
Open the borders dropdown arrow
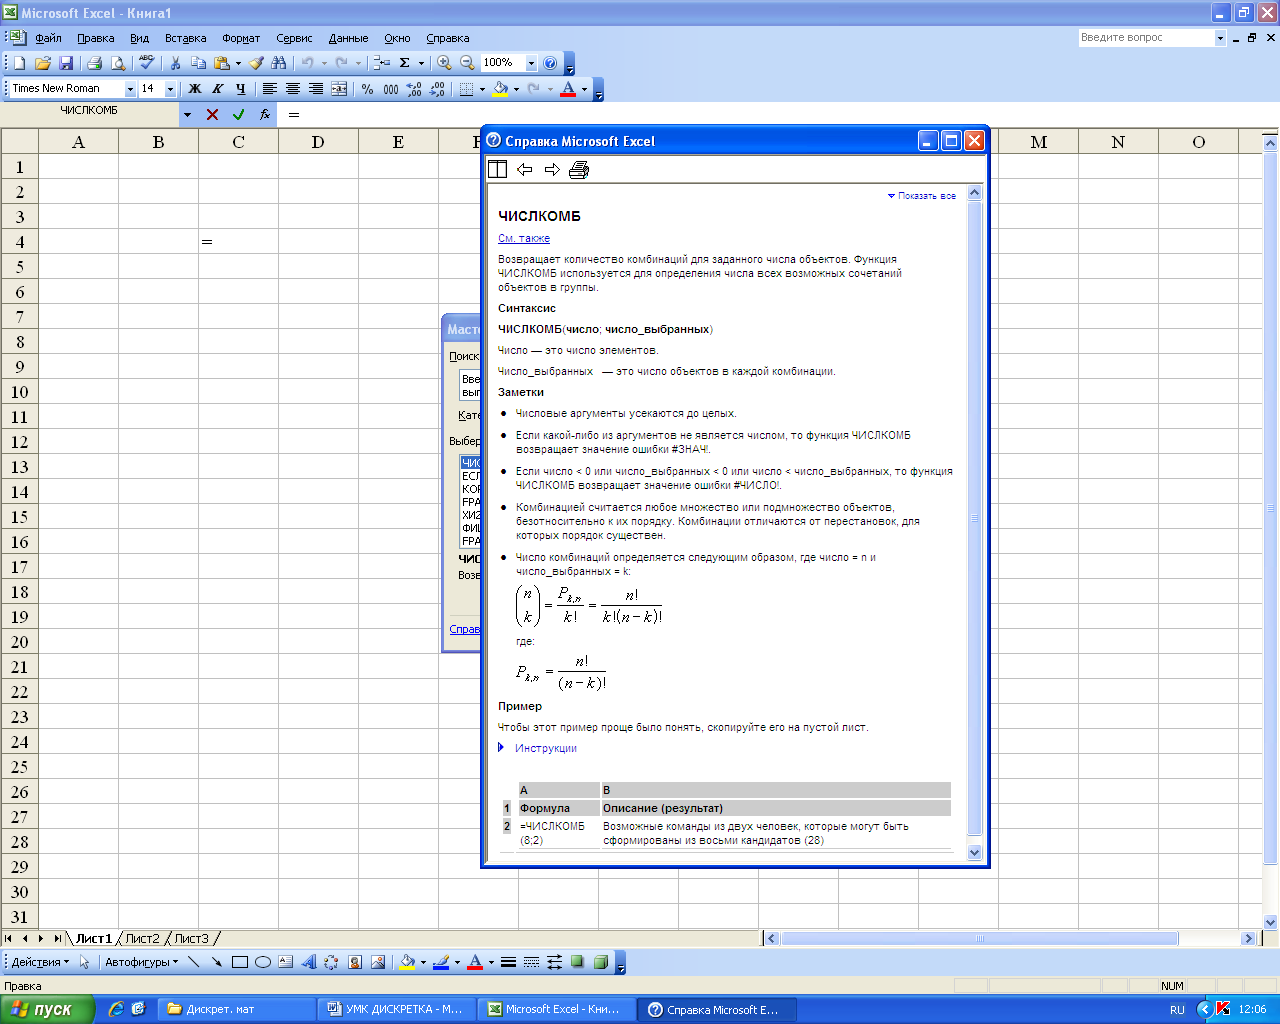pyautogui.click(x=482, y=89)
